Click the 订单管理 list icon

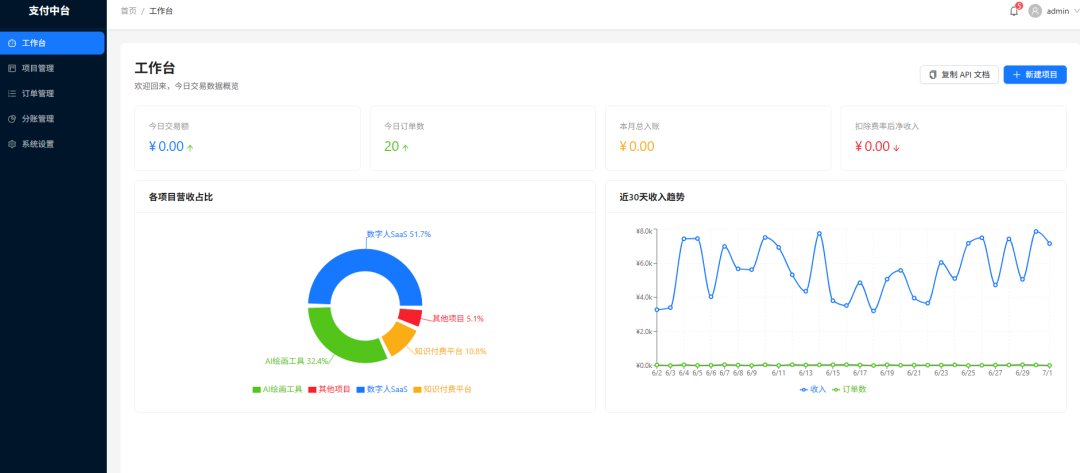pyautogui.click(x=12, y=94)
